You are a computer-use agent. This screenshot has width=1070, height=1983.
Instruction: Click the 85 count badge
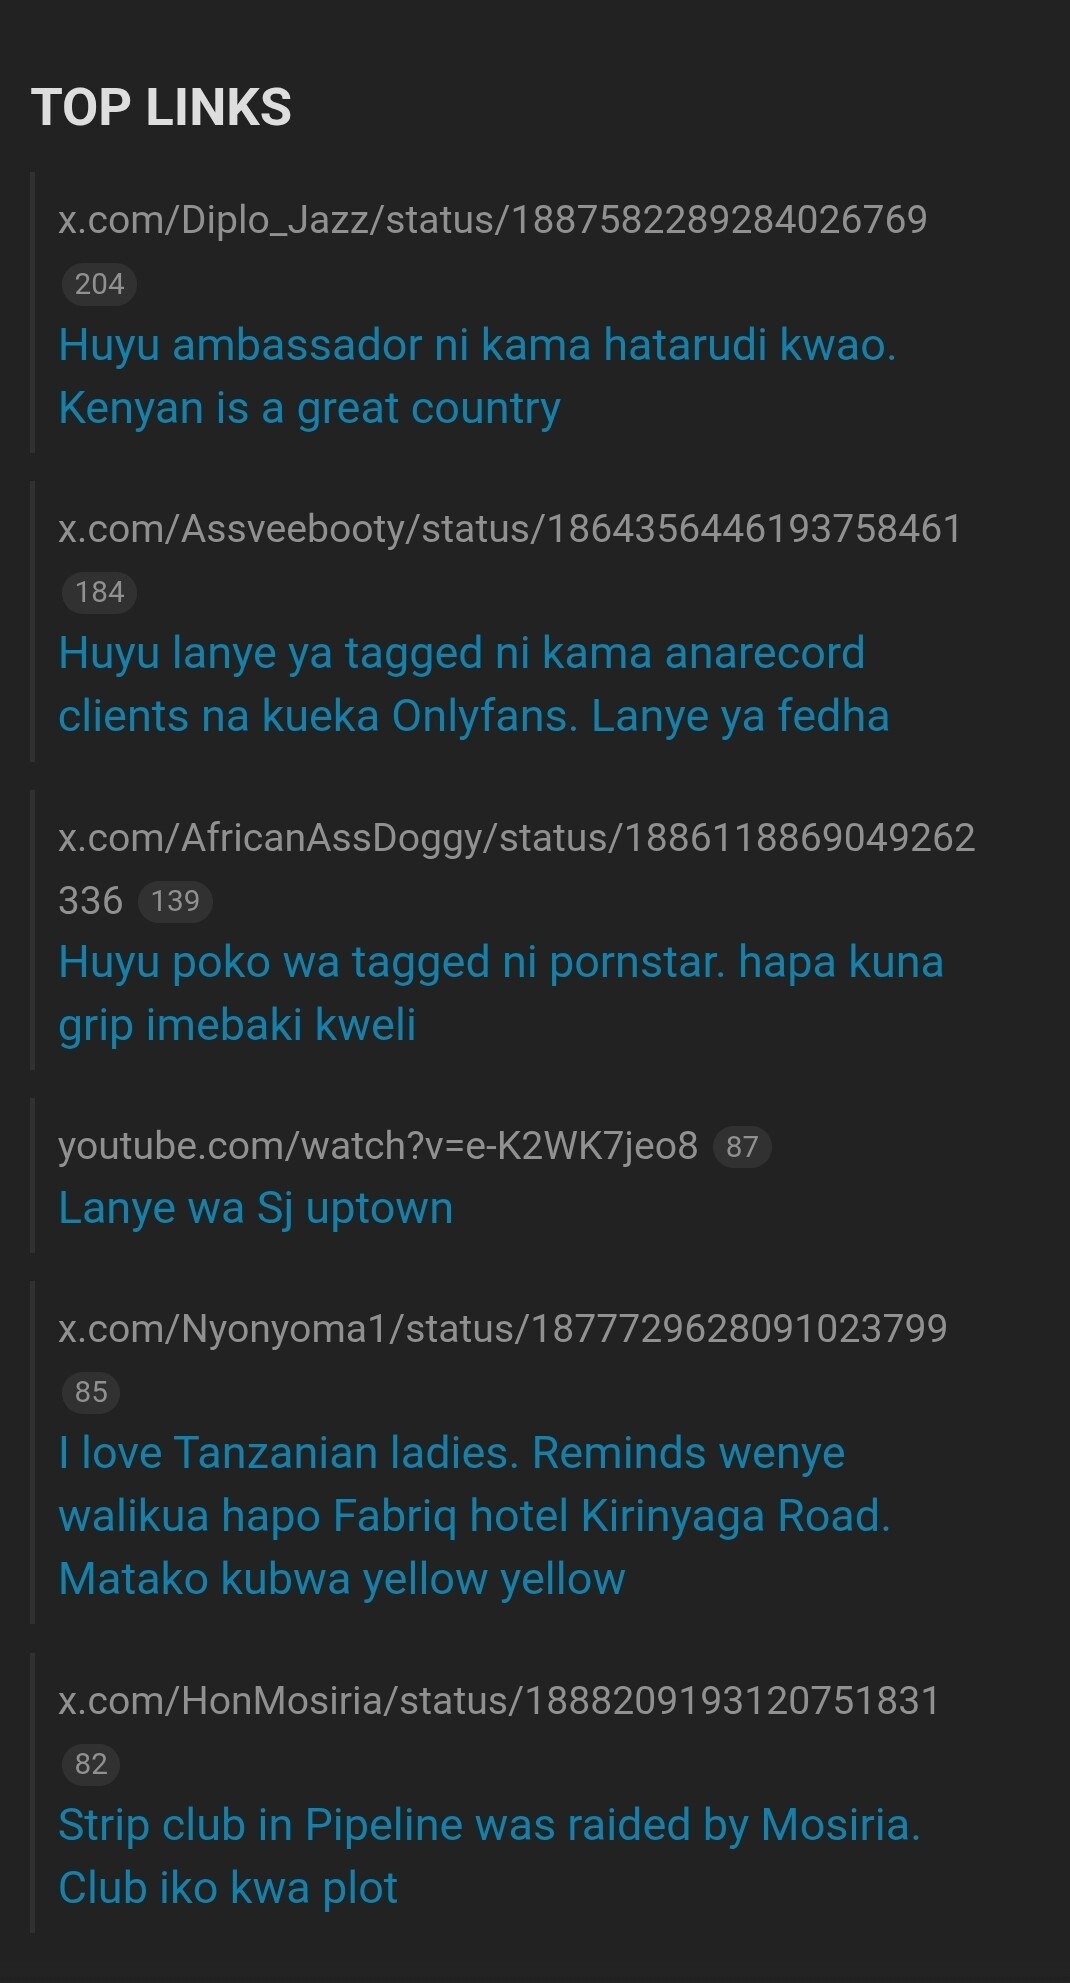[91, 1392]
